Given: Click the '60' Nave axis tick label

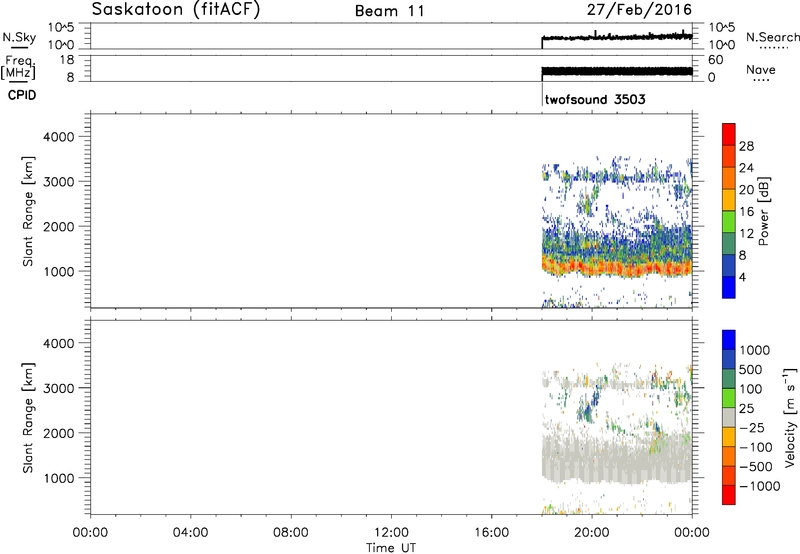Looking at the screenshot, I should pyautogui.click(x=715, y=60).
